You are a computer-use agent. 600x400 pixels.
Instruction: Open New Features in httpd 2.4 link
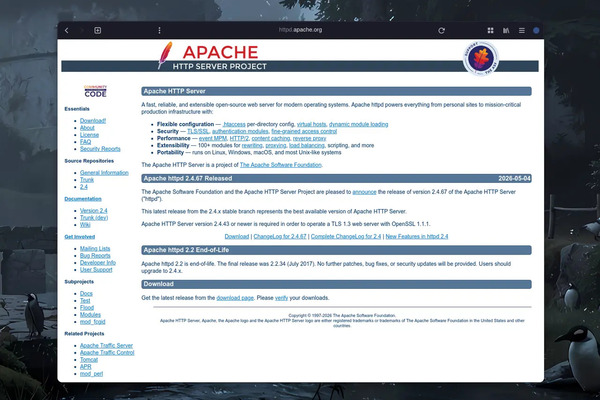417,236
